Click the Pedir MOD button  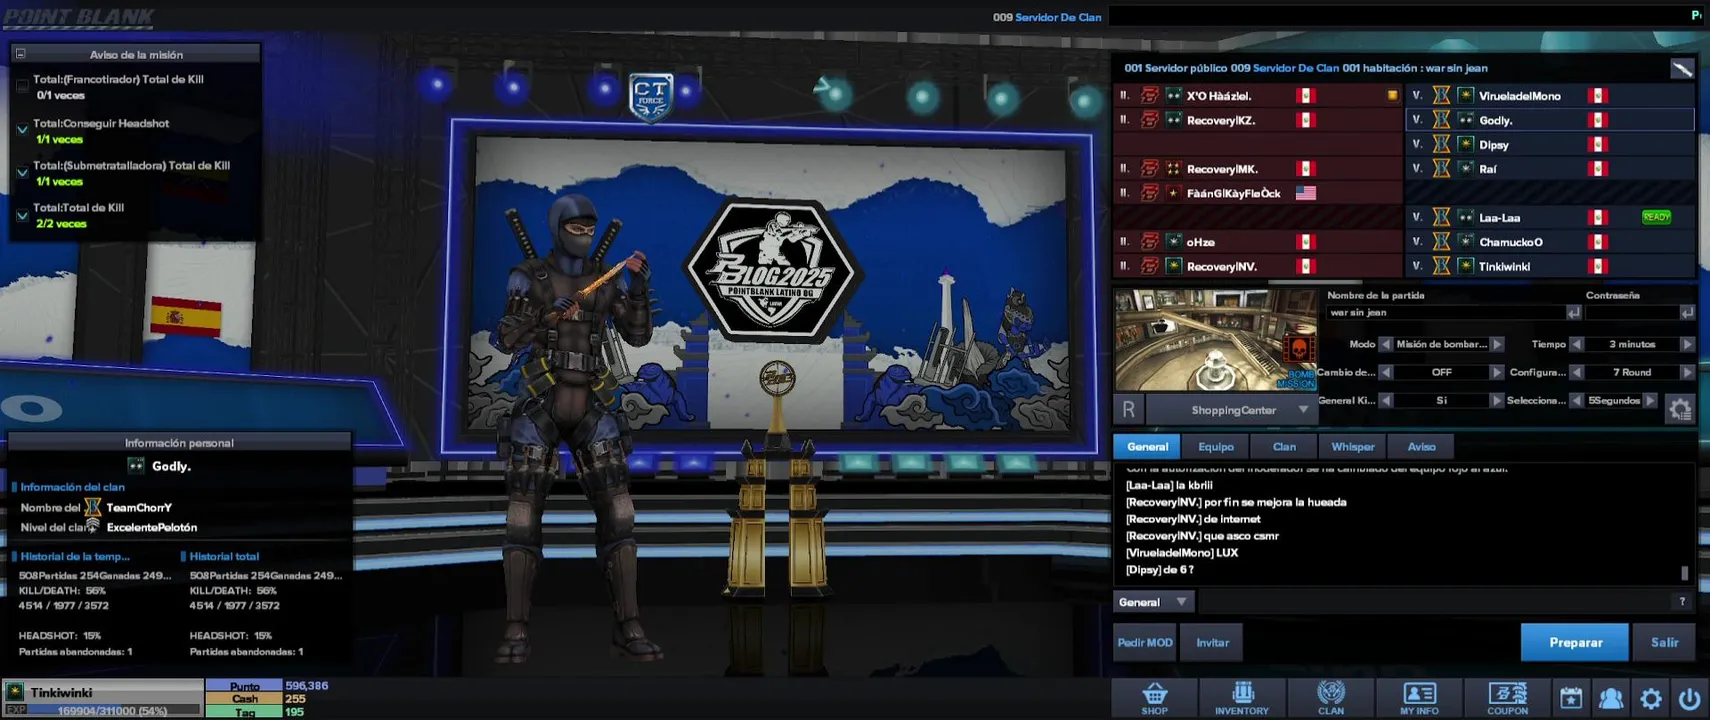[x=1145, y=642]
